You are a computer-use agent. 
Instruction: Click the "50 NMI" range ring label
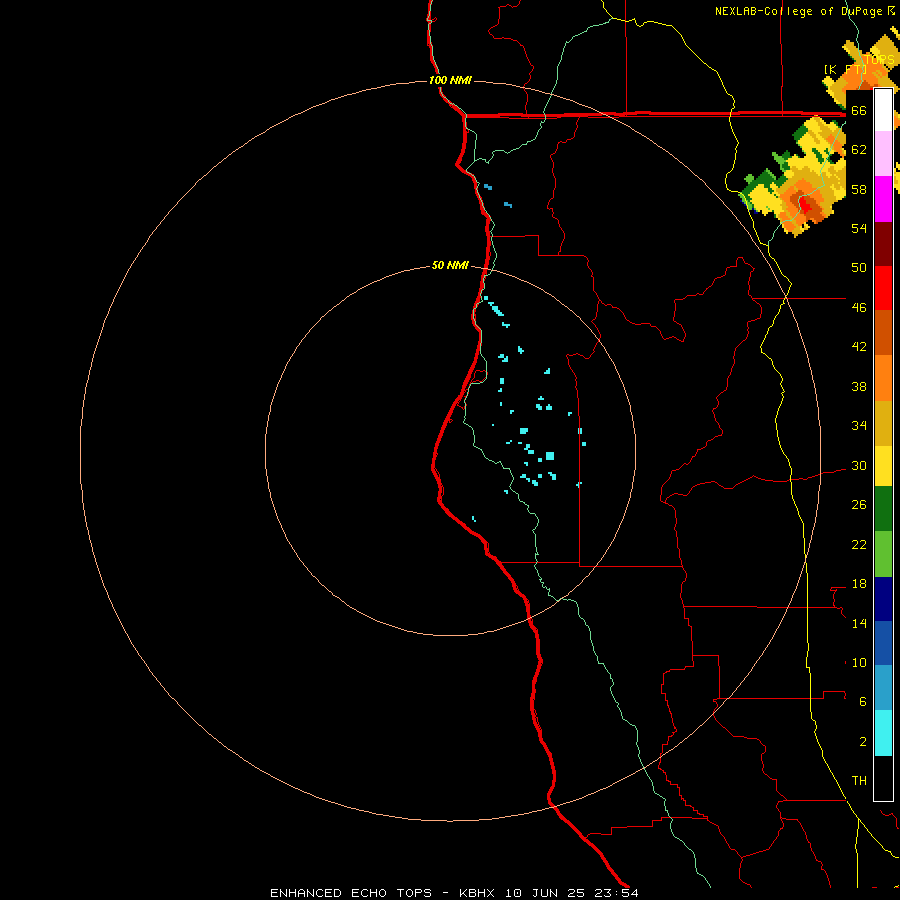point(450,265)
